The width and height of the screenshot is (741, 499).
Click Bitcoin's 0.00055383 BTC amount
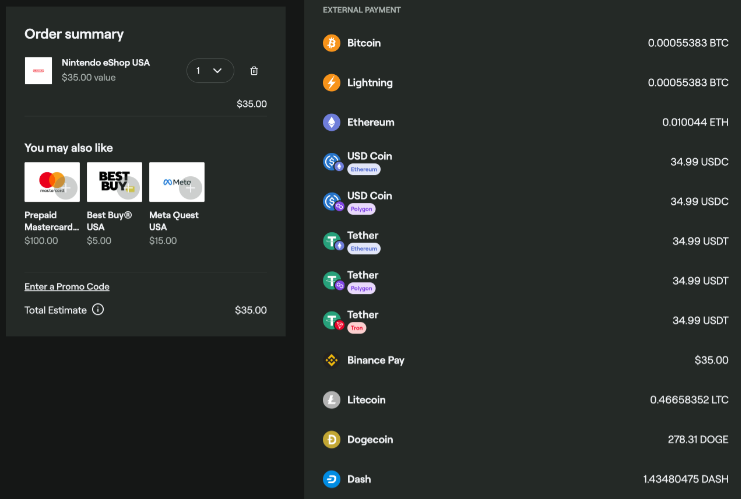pos(688,43)
